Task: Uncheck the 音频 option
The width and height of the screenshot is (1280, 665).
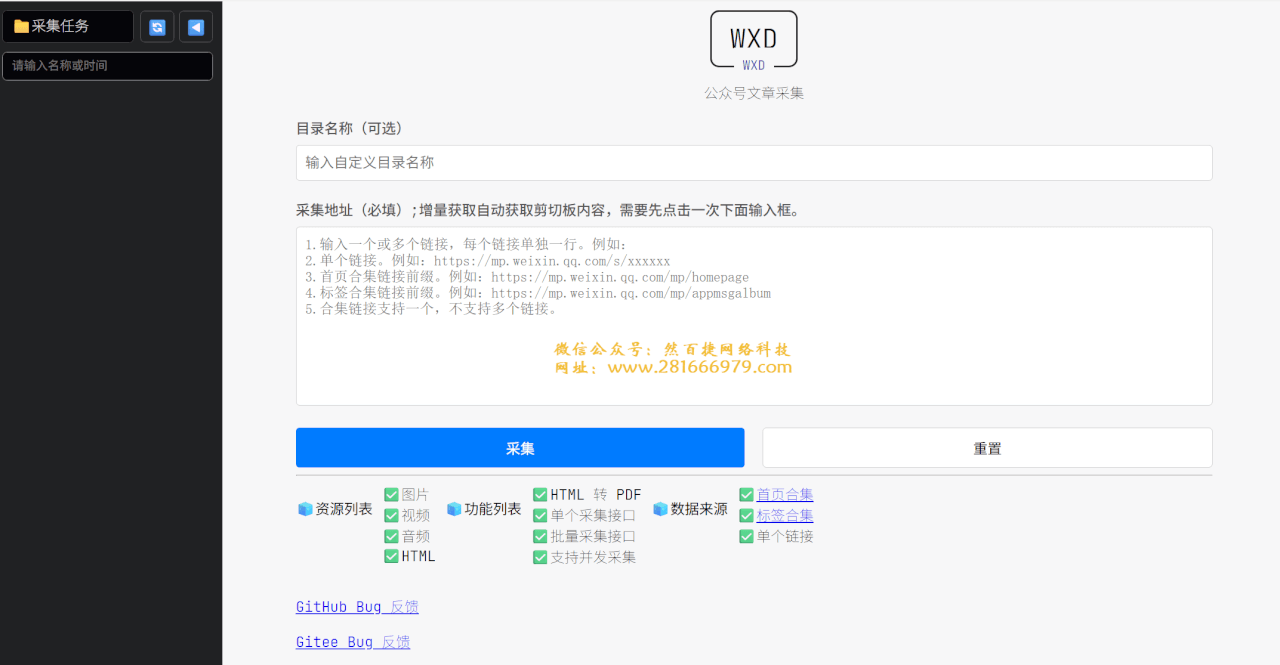Action: coord(391,536)
